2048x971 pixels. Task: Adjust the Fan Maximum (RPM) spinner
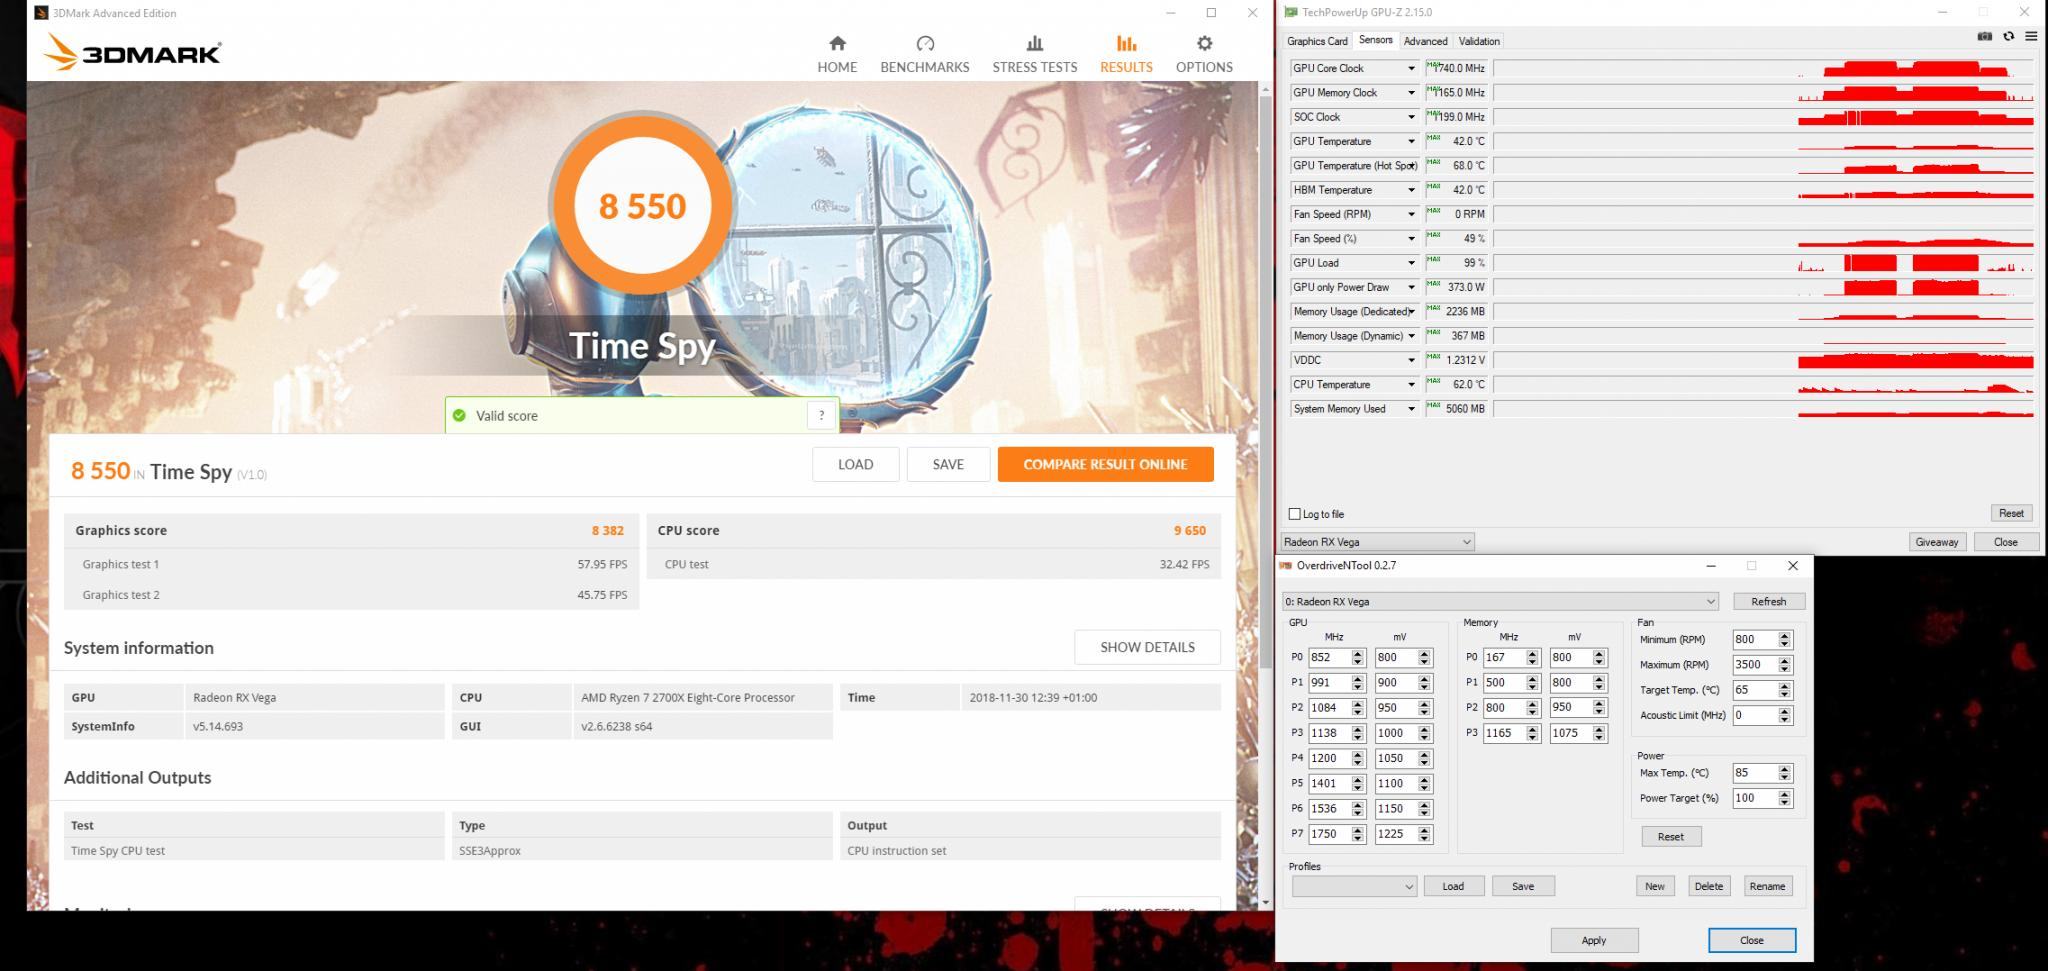click(x=1786, y=665)
